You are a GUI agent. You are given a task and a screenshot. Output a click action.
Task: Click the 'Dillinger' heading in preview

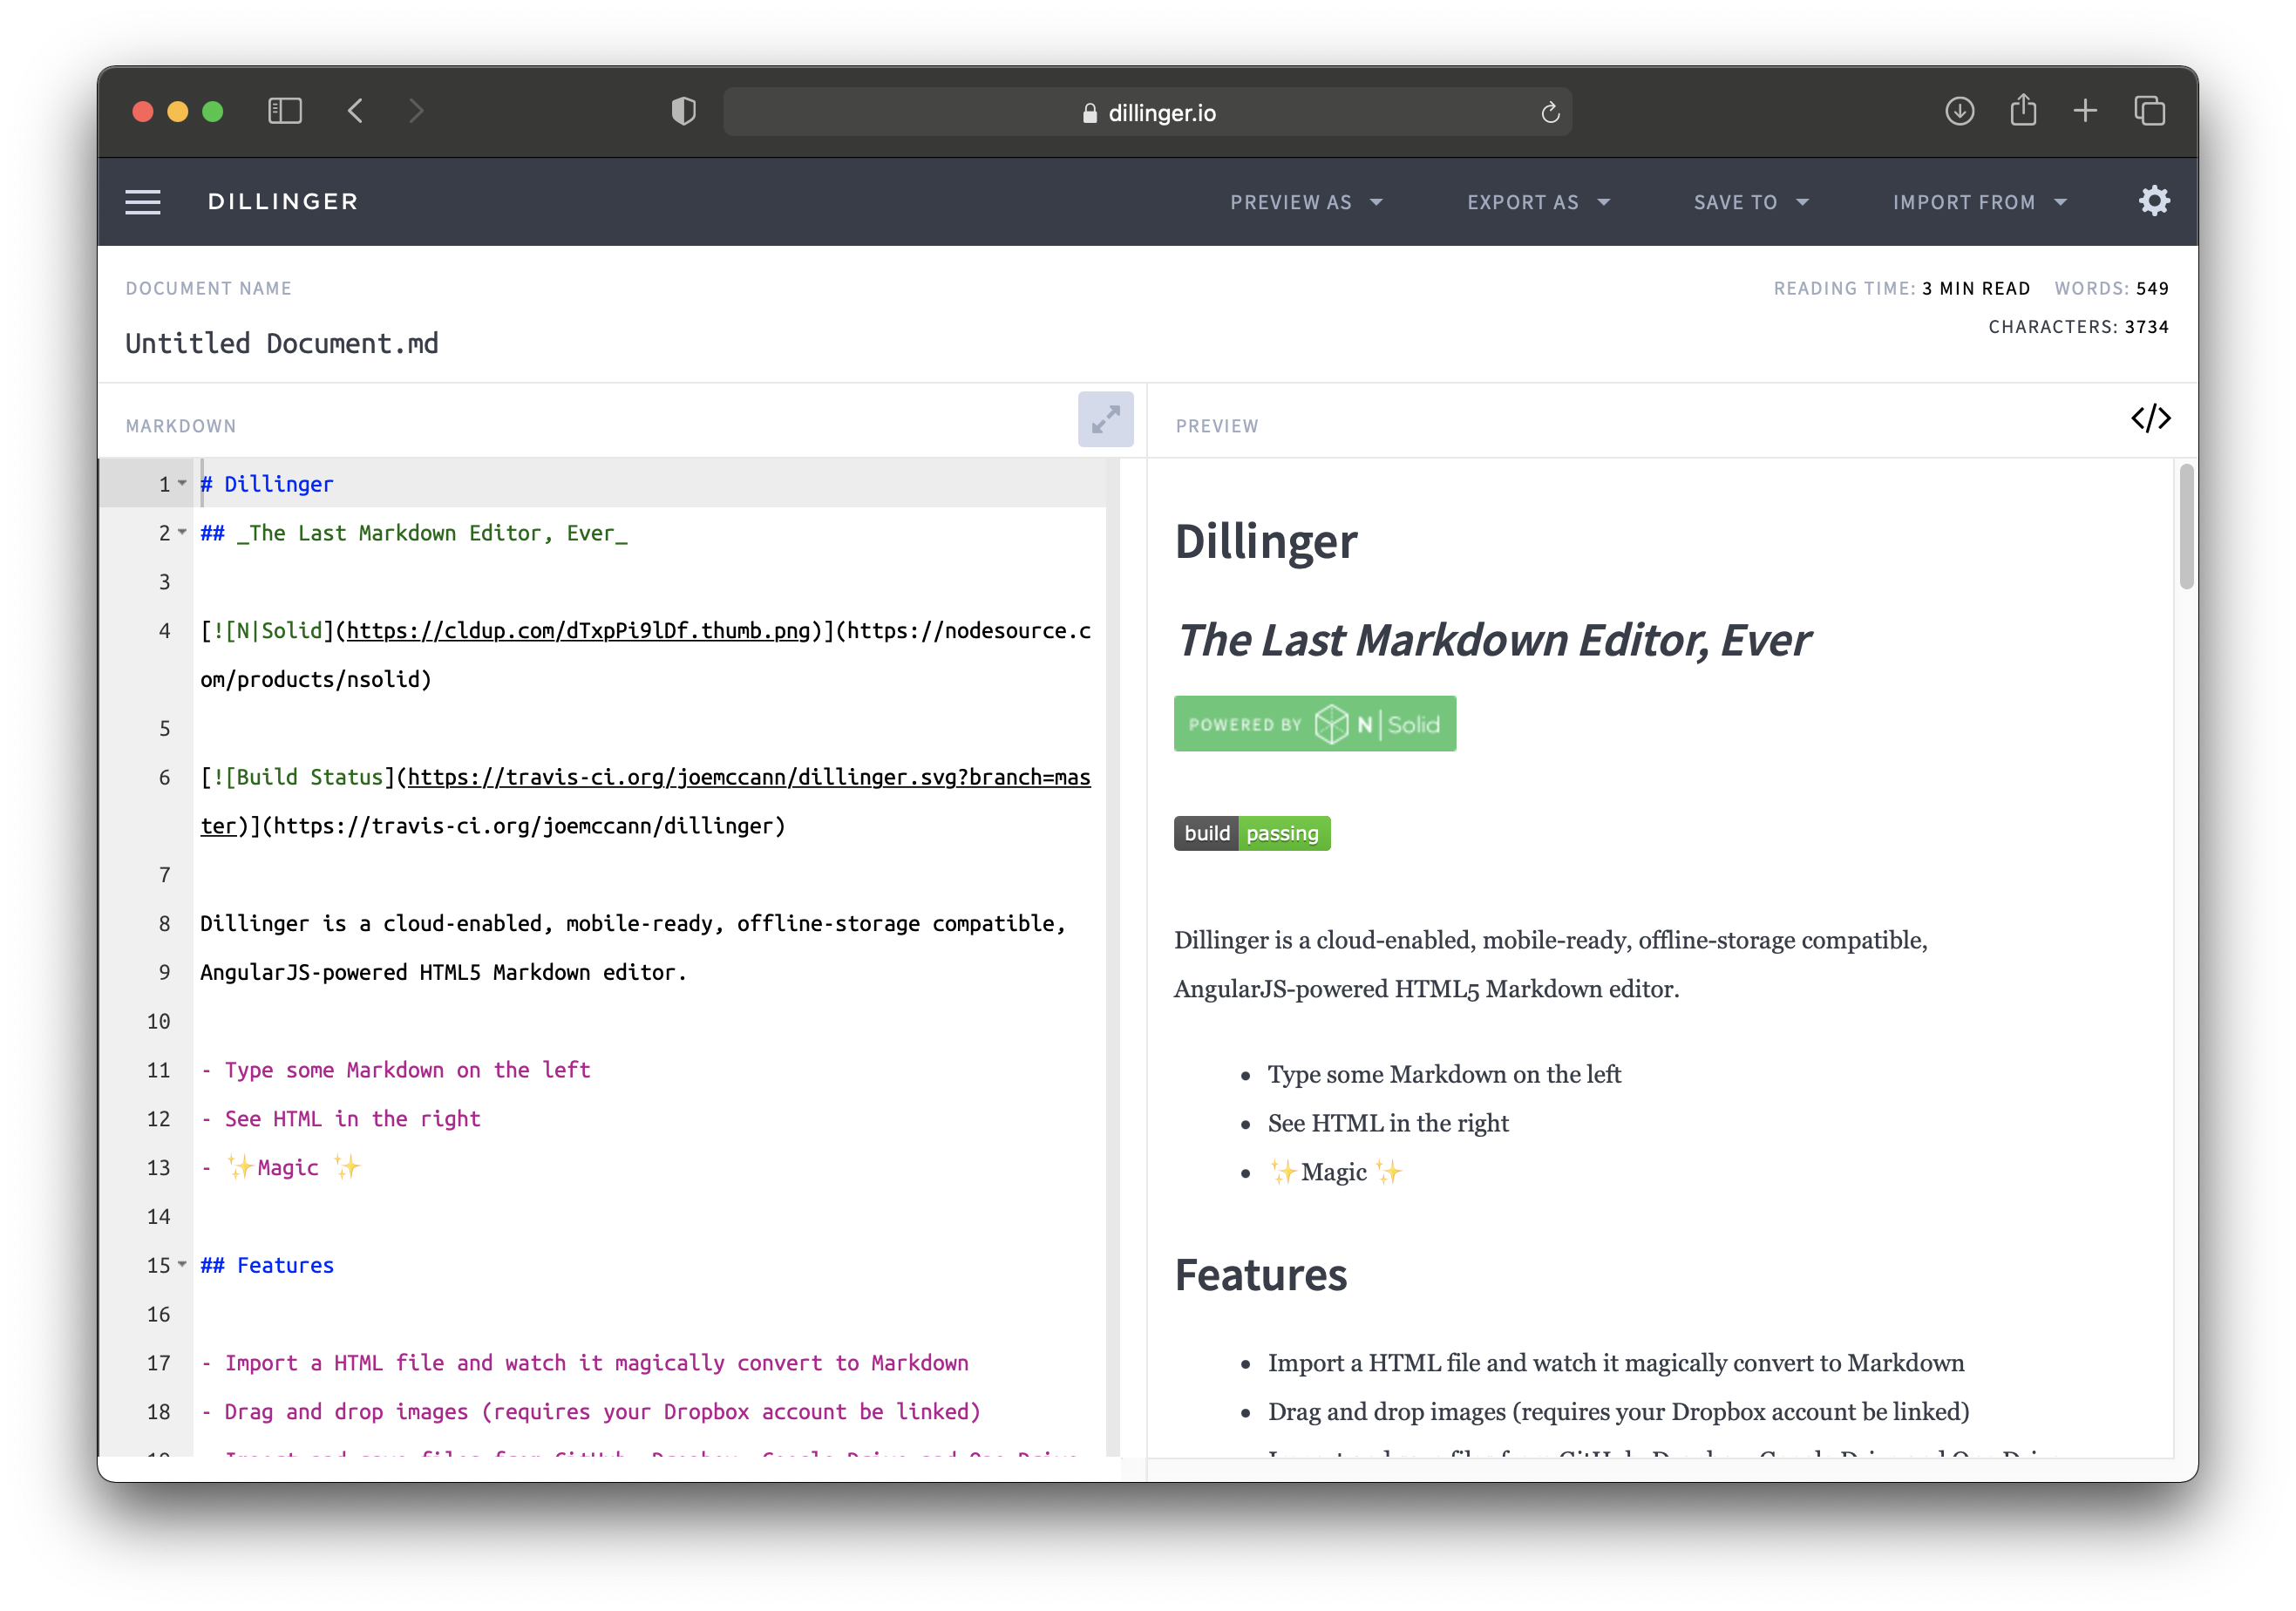1265,541
